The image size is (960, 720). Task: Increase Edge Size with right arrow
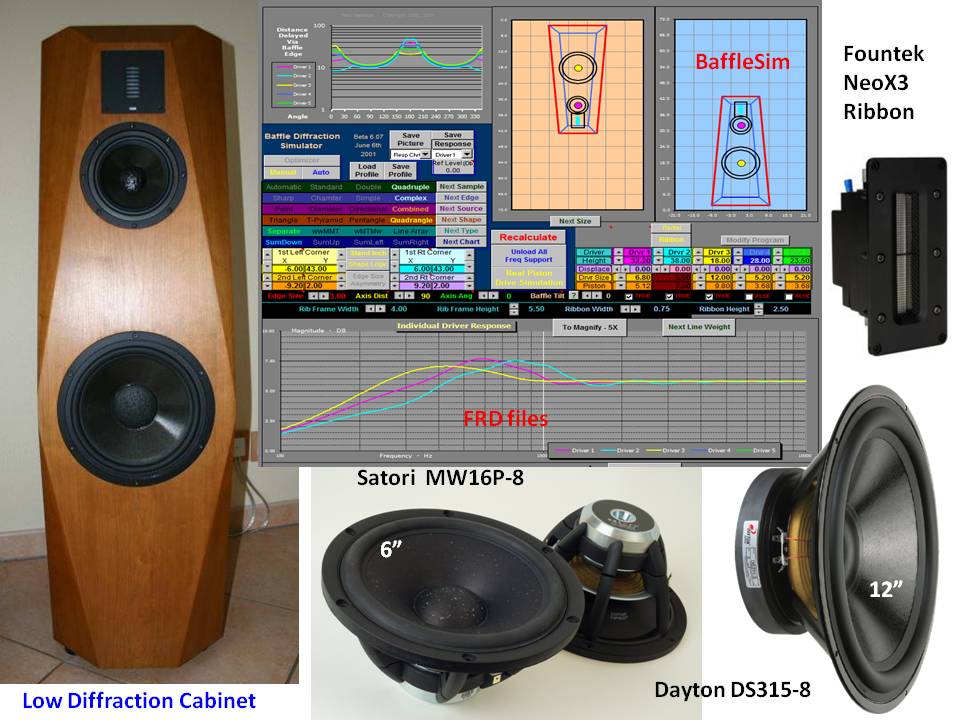(324, 296)
